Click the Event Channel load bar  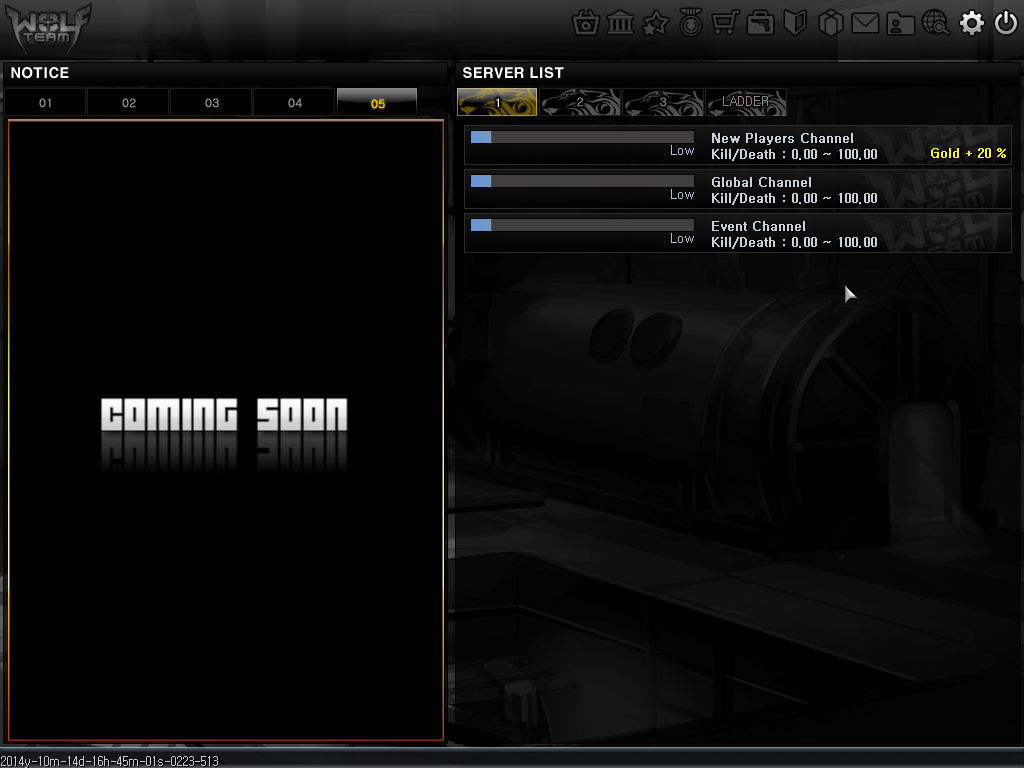582,225
